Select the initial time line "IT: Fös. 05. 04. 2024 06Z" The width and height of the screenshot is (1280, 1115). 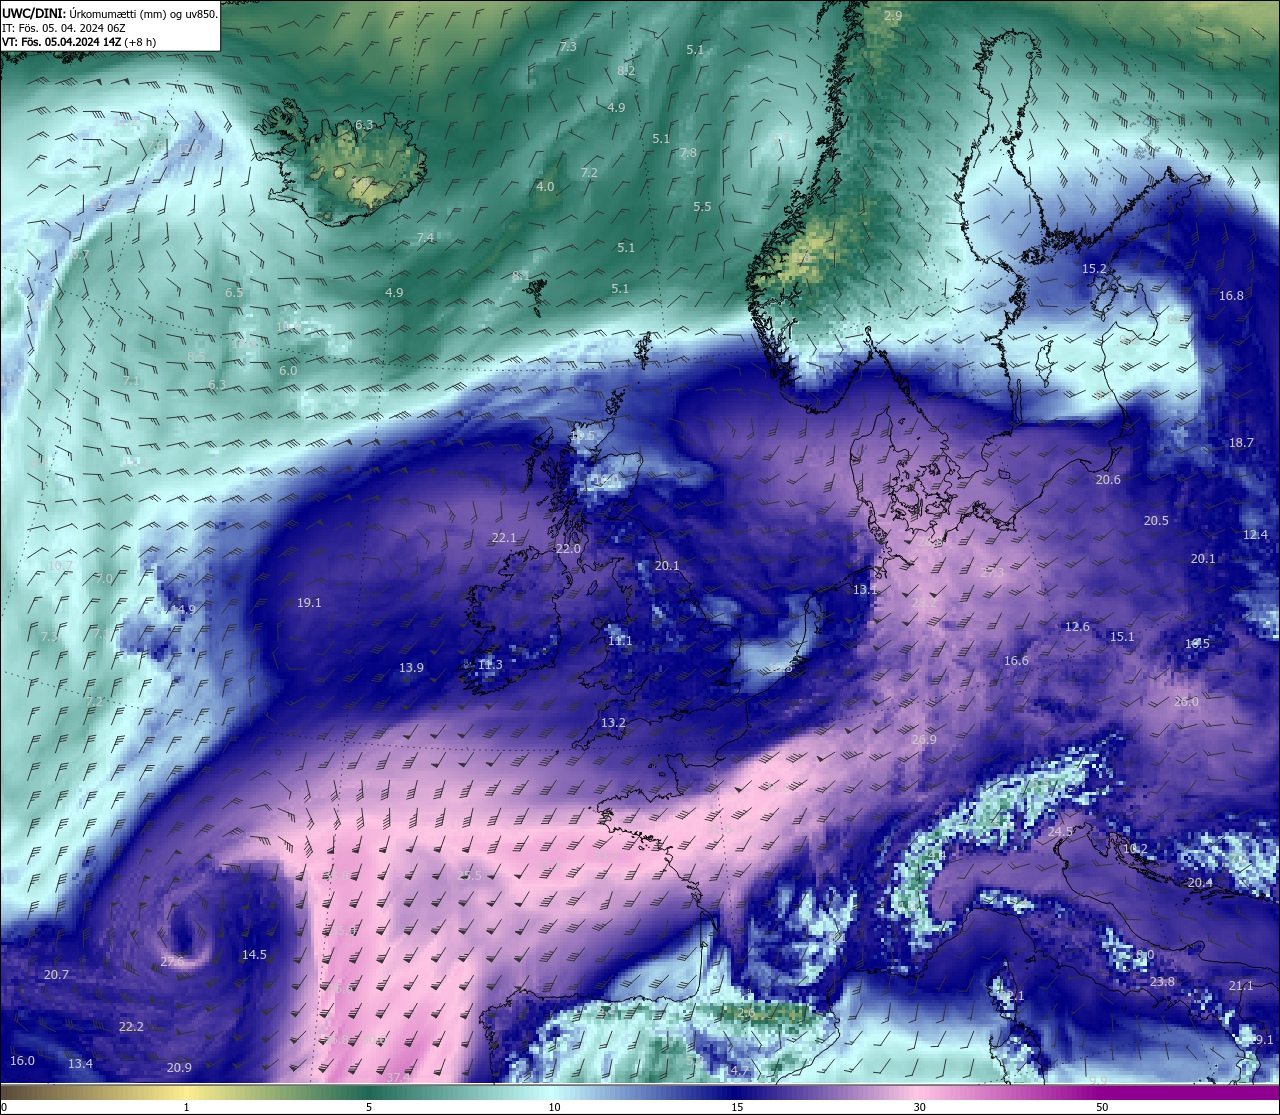64,28
